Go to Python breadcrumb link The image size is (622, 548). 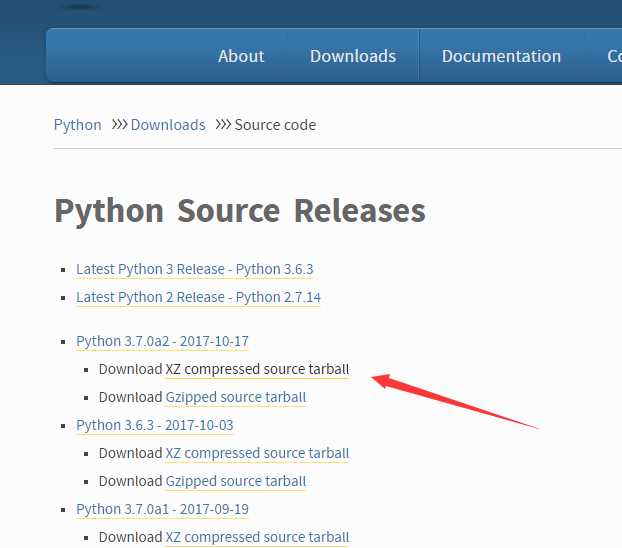(77, 125)
